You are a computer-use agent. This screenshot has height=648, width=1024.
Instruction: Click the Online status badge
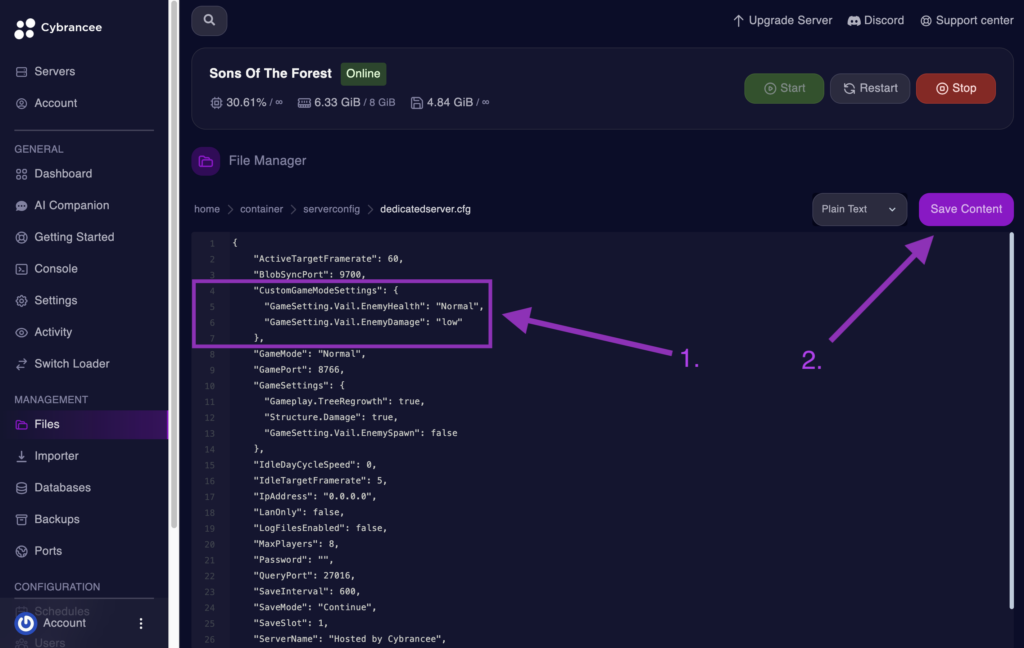tap(363, 74)
